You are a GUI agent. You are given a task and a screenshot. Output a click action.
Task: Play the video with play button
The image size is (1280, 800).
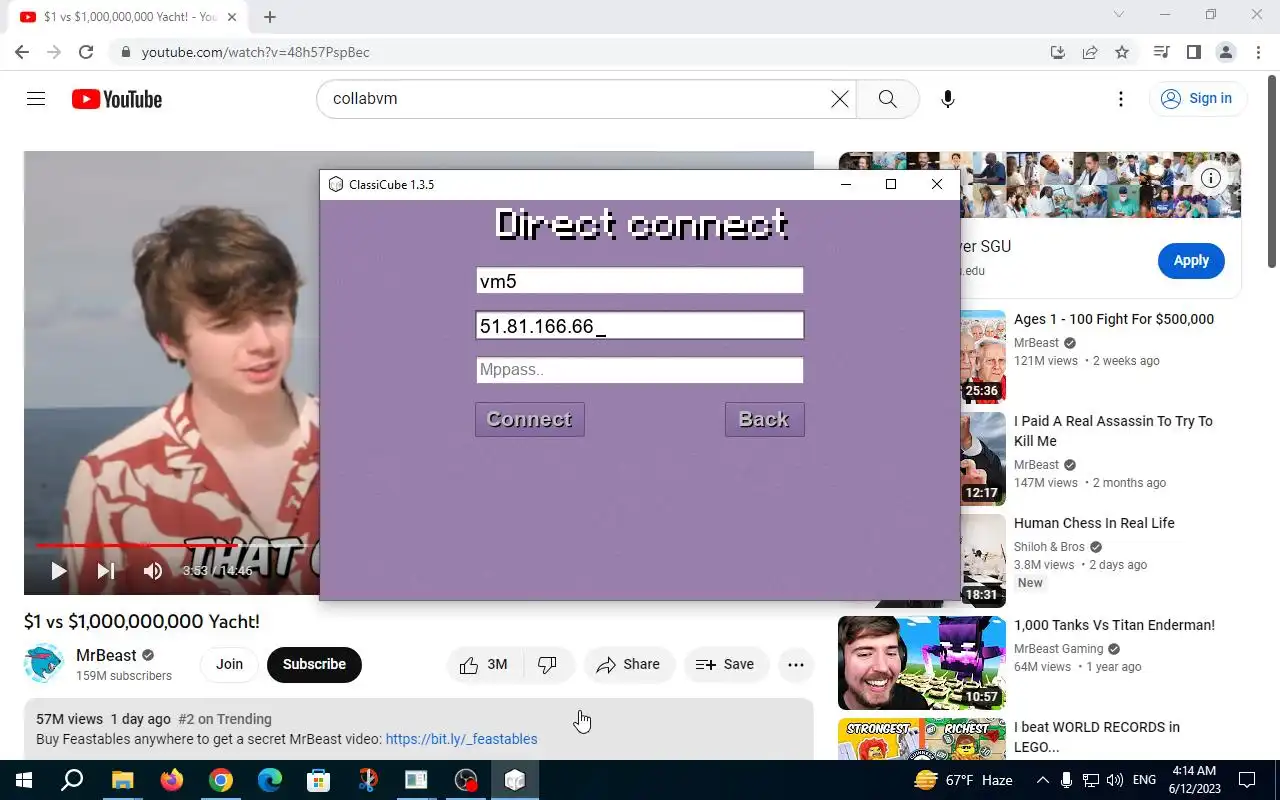(58, 571)
